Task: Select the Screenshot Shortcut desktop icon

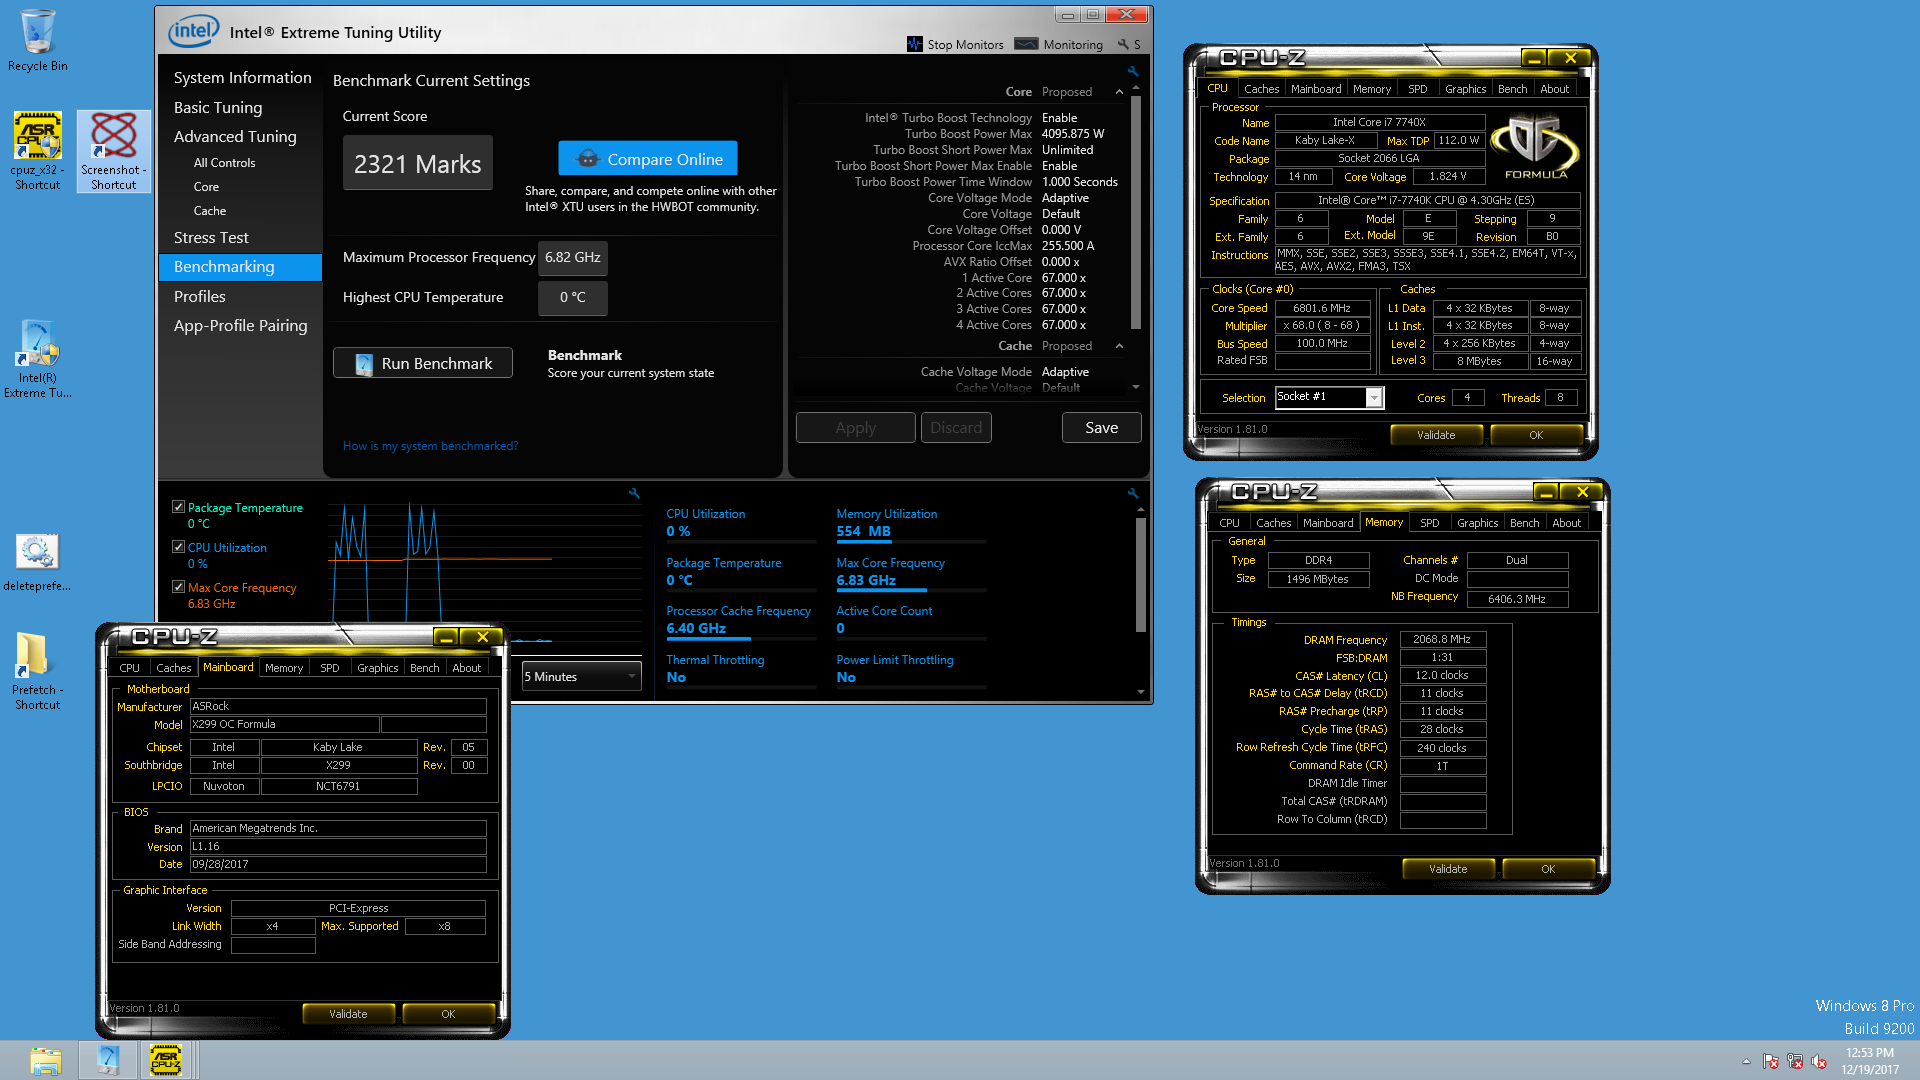Action: [114, 151]
